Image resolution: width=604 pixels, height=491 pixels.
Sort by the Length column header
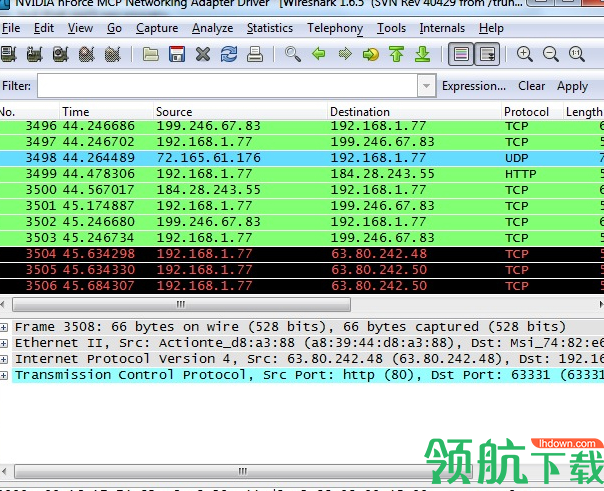point(584,112)
